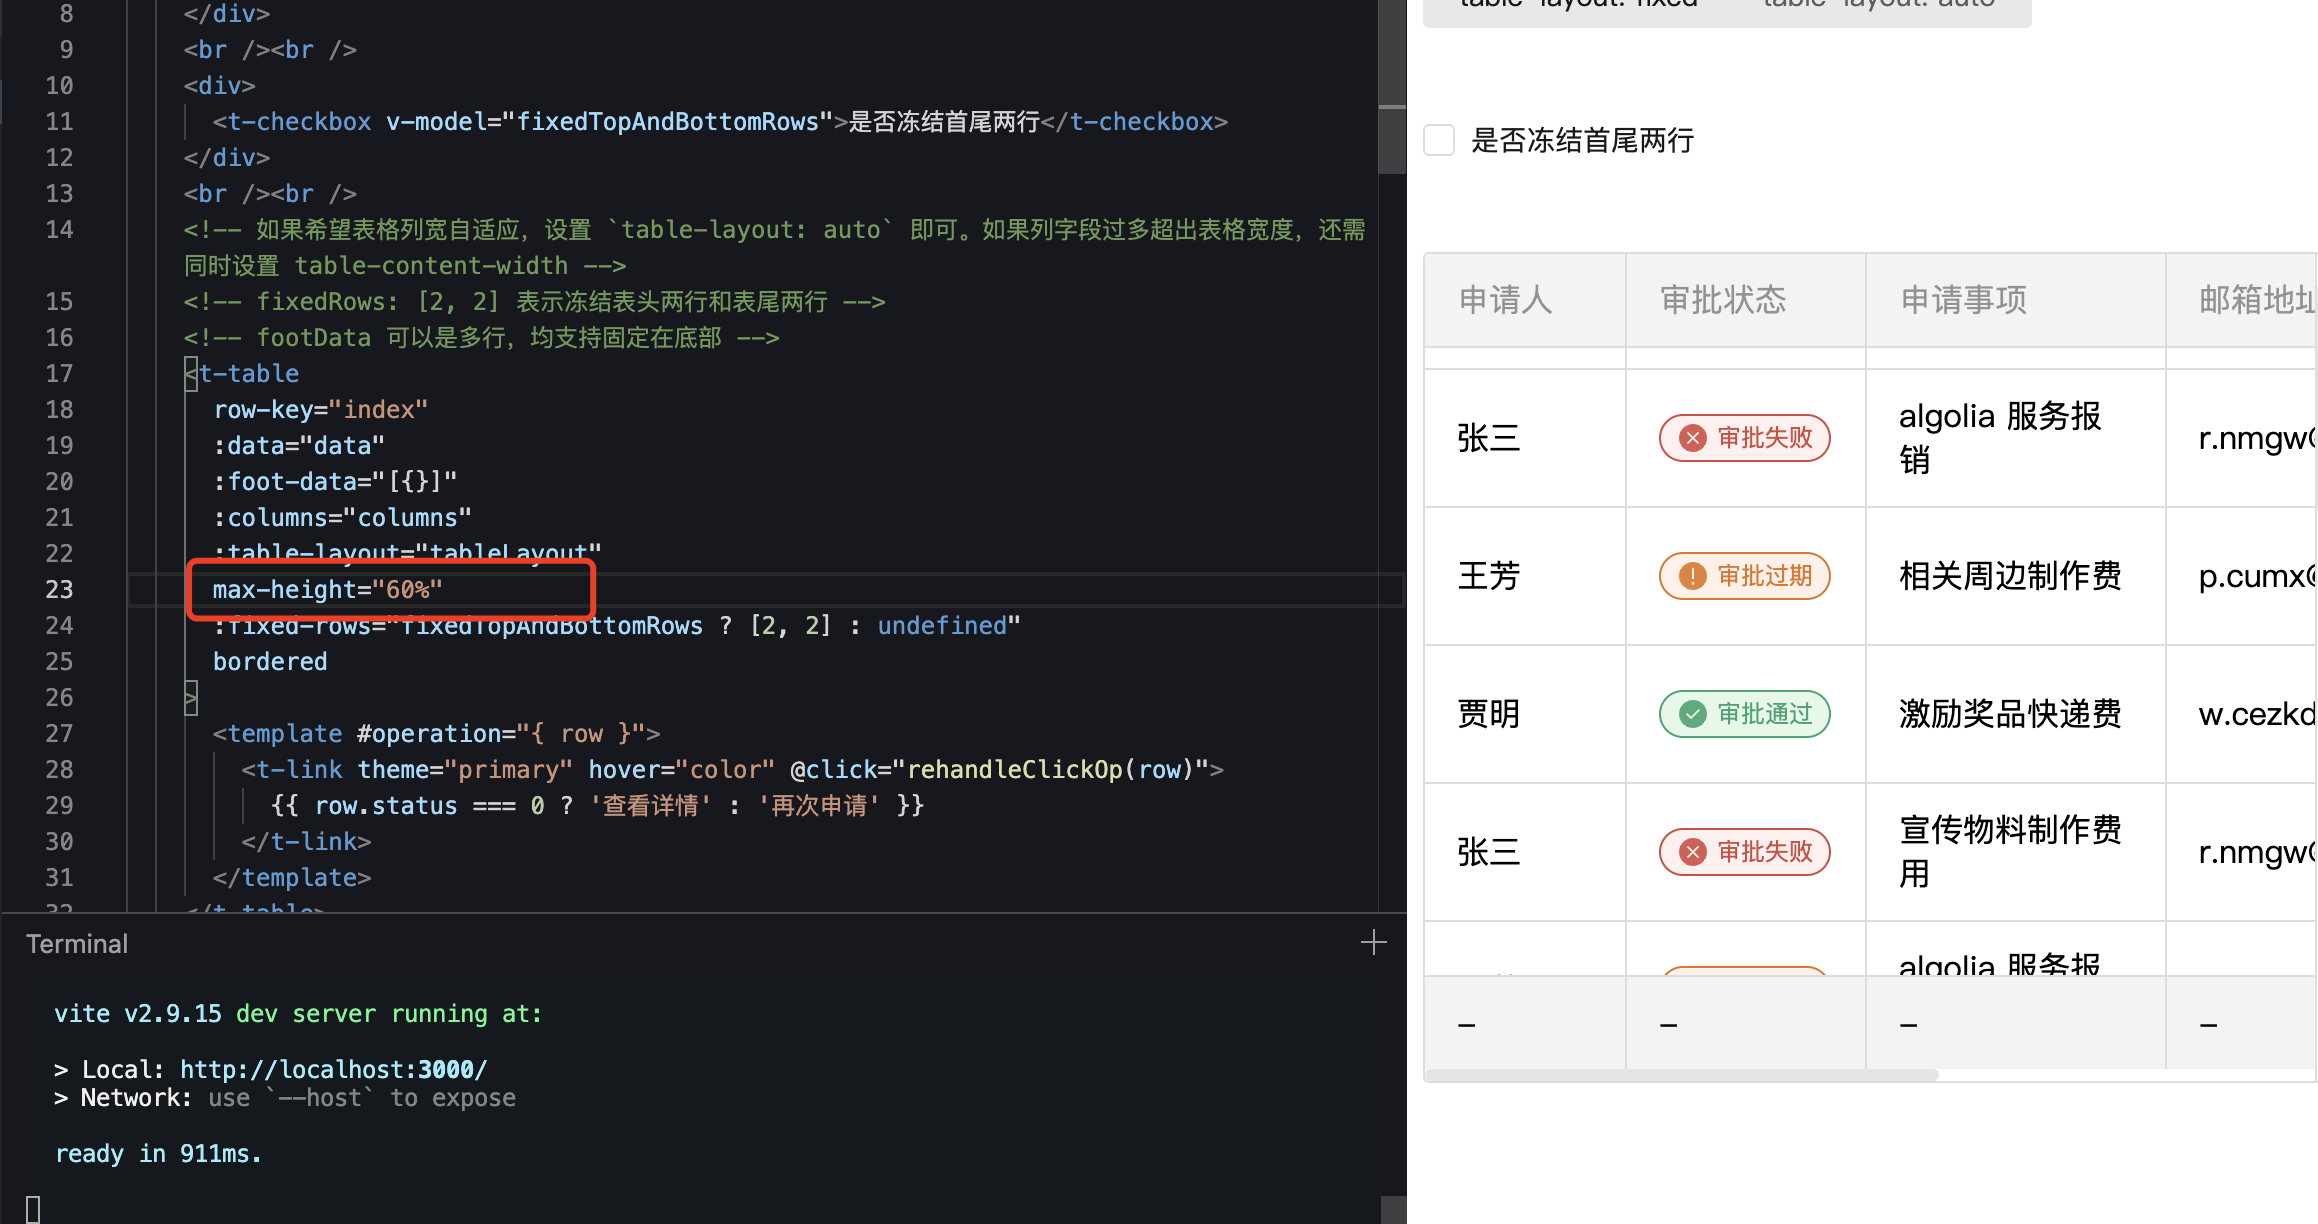Enable the 是否冻结首尾两行 checkbox
Screen dimensions: 2318x1224
1438,140
